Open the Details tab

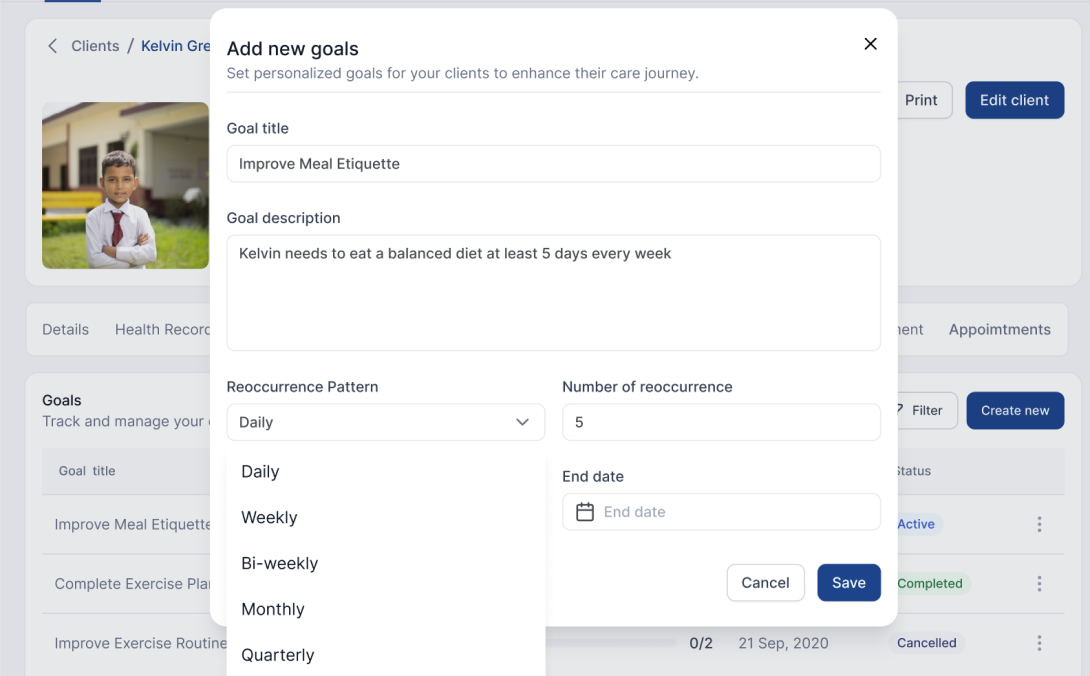pyautogui.click(x=65, y=330)
